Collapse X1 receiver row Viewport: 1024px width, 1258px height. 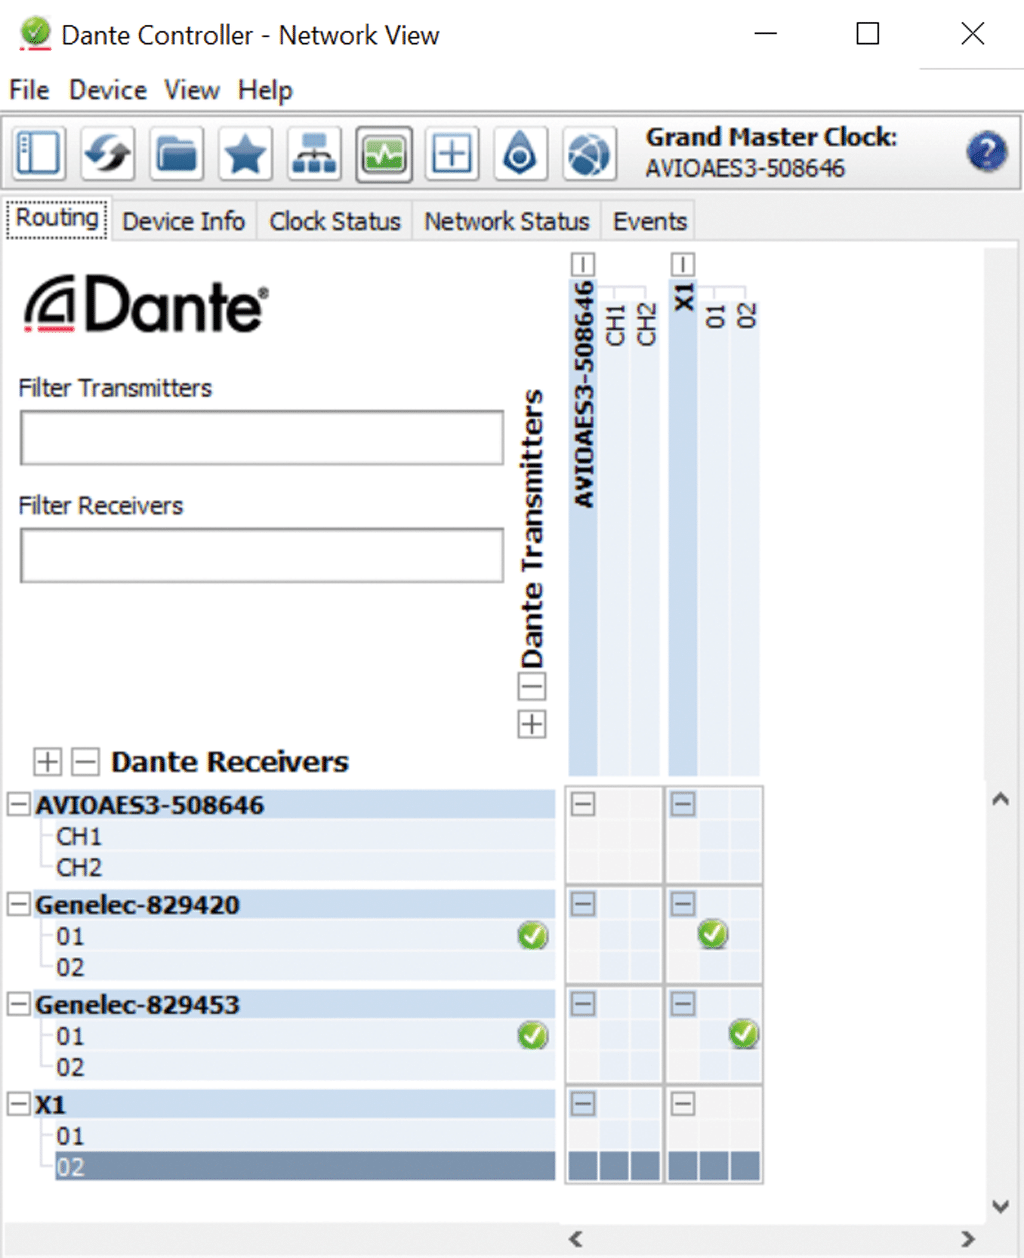tap(19, 1104)
